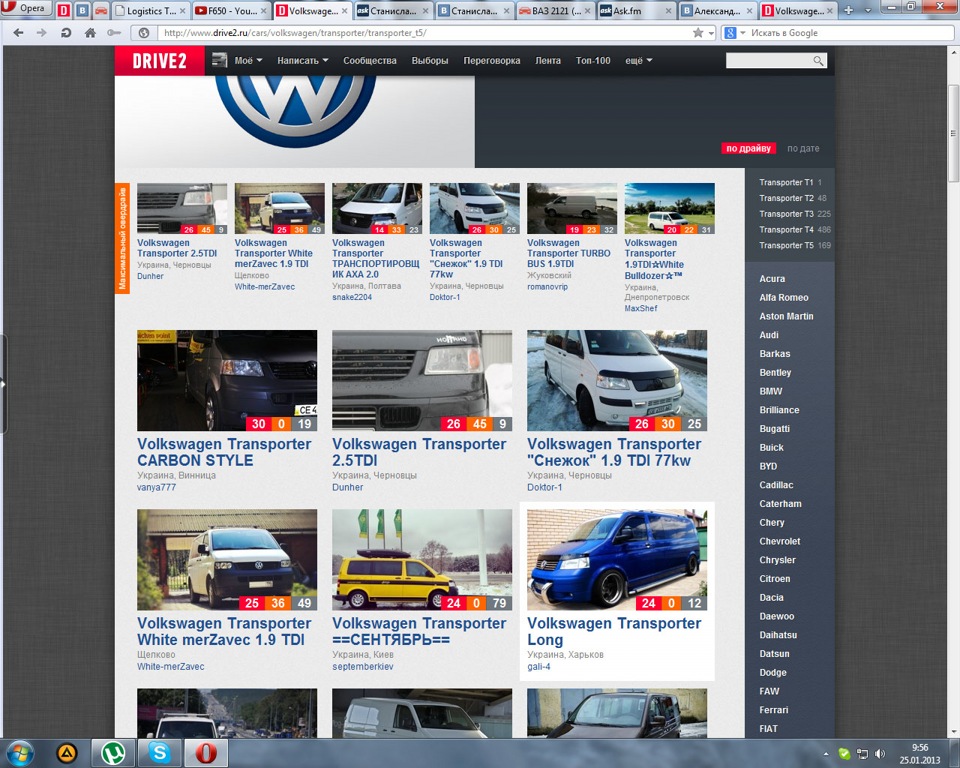Select BMW in brands list
The image size is (960, 768).
click(x=771, y=391)
